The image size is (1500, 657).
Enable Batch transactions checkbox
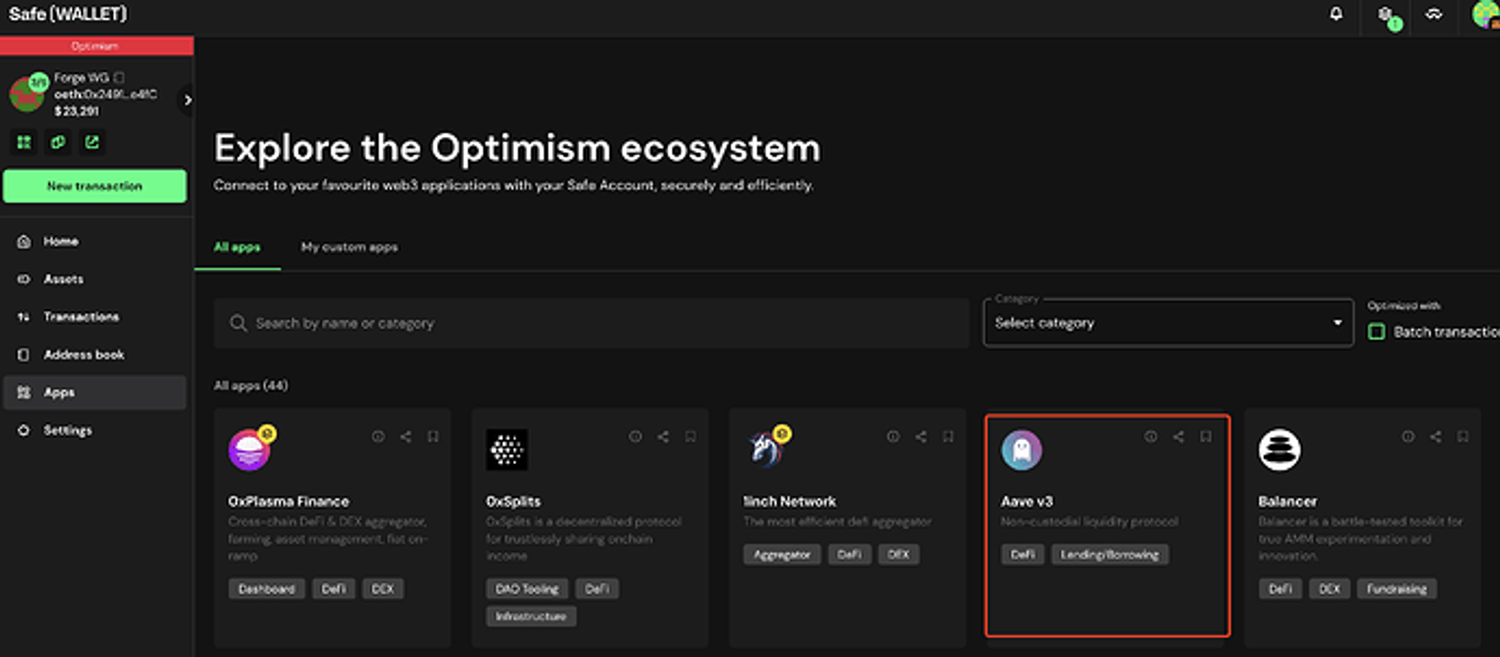[x=1377, y=332]
